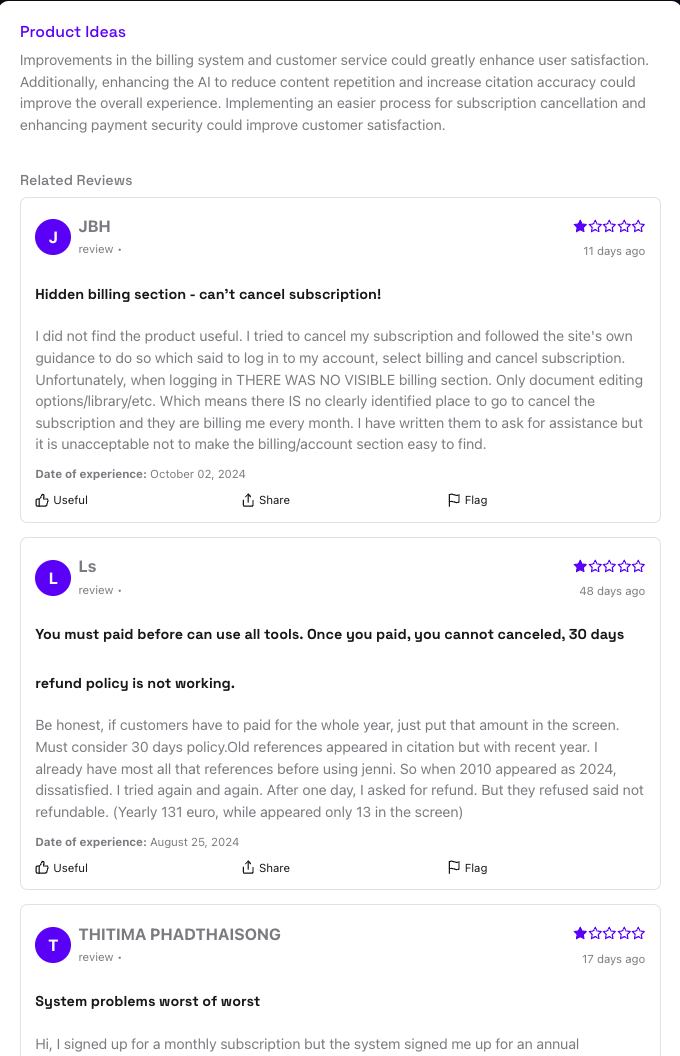Screen dimensions: 680x1056
Task: Click the one-star rating on JBH's review
Action: pos(609,226)
